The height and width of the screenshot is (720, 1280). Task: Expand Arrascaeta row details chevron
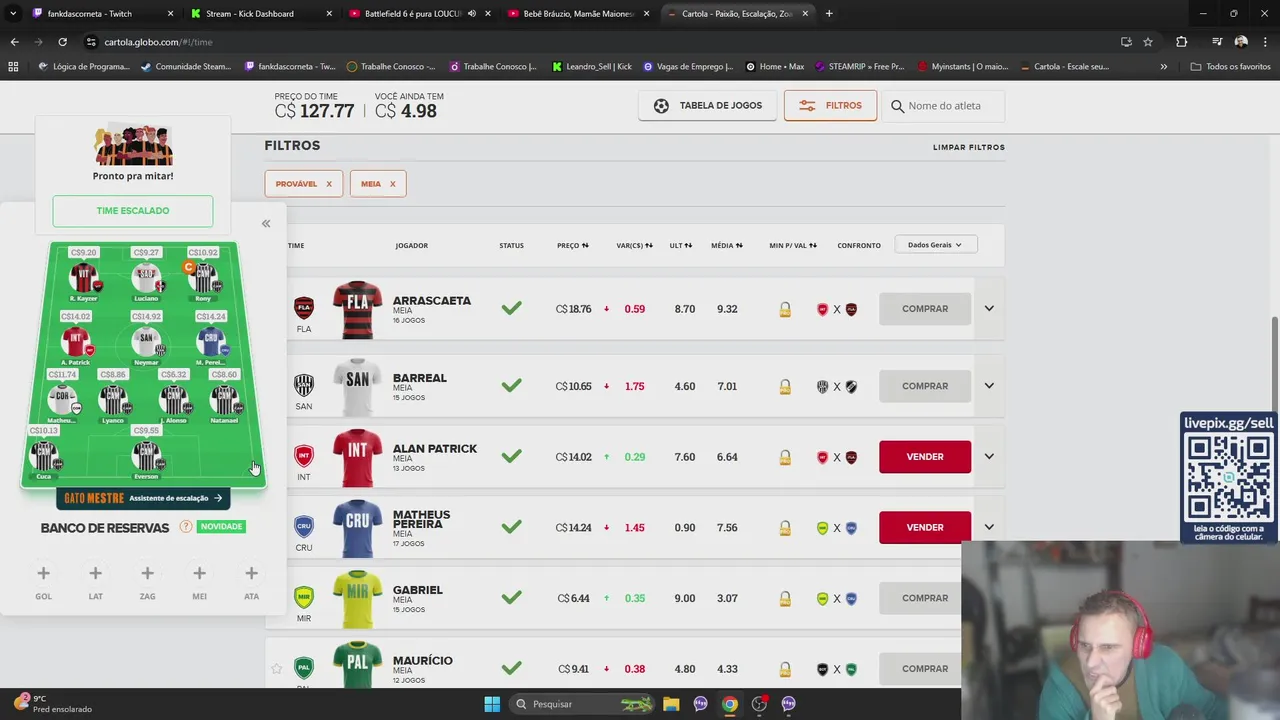tap(989, 309)
